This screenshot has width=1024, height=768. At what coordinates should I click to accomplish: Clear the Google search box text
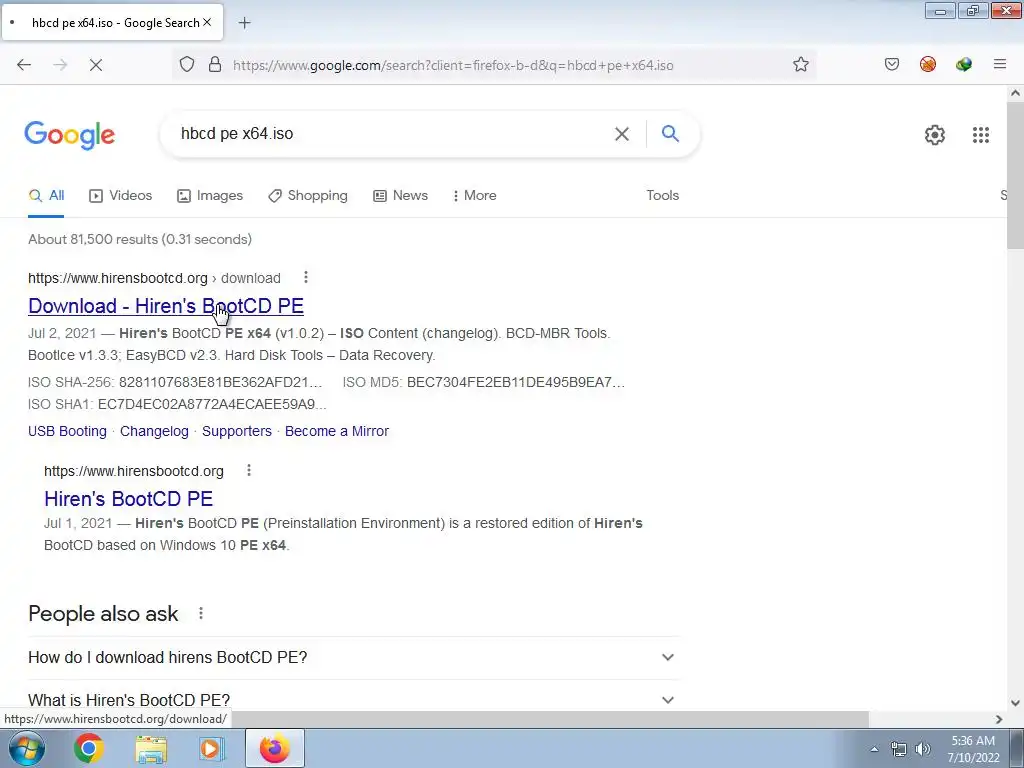point(622,134)
